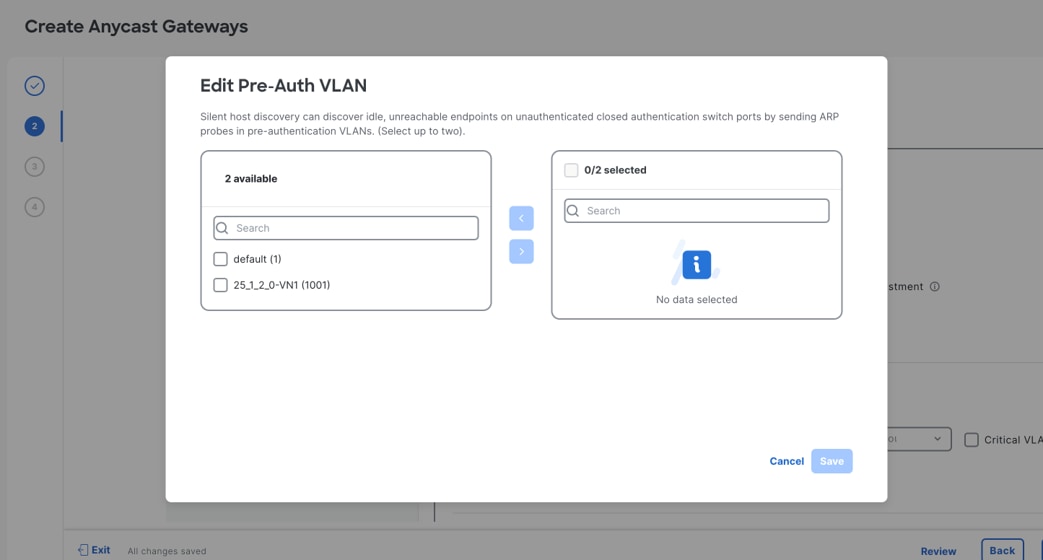Click magnifier icon in available search box

tap(223, 228)
